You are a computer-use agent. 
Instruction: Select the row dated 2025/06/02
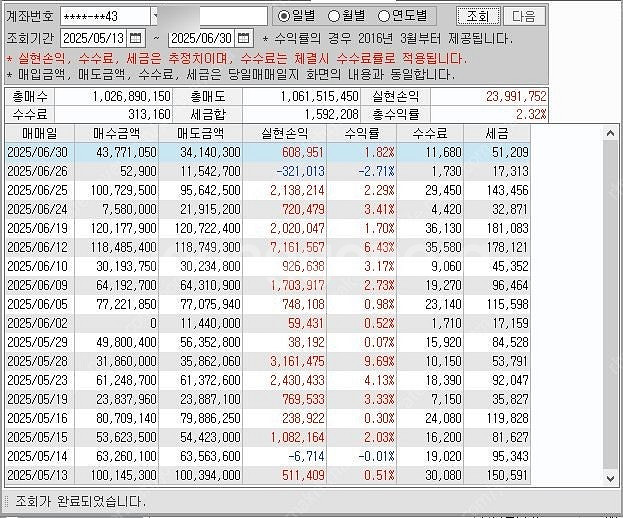click(268, 323)
